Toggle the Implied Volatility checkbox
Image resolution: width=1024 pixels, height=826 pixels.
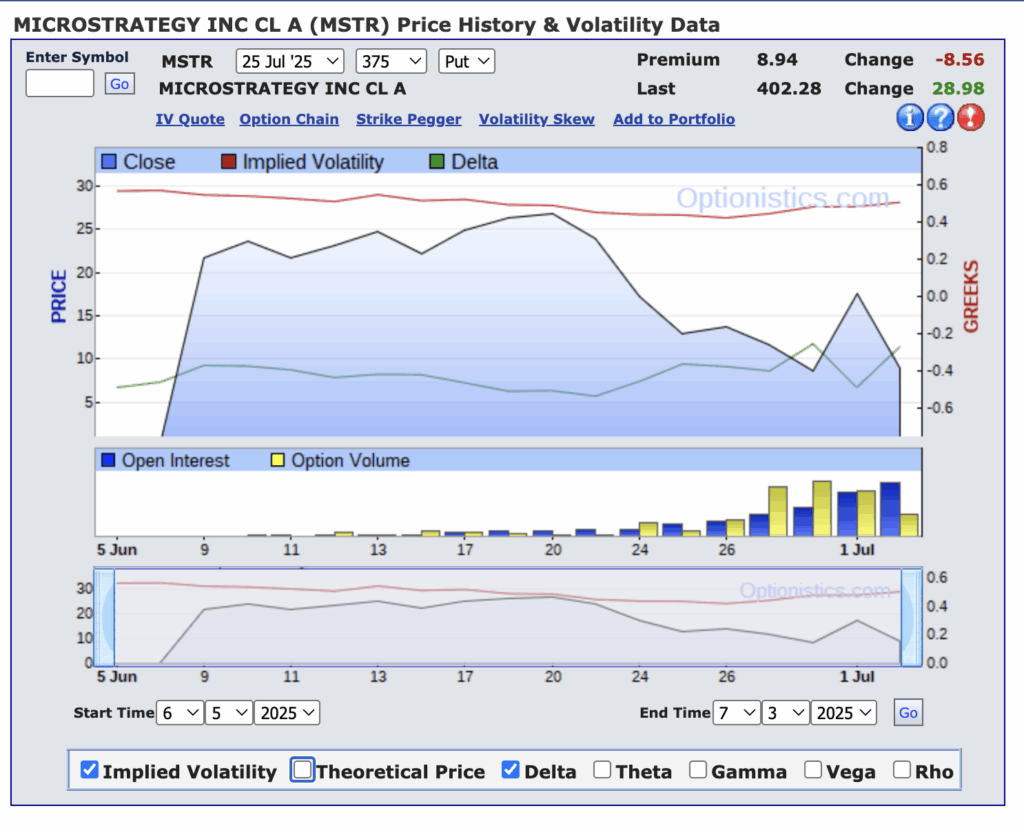89,770
